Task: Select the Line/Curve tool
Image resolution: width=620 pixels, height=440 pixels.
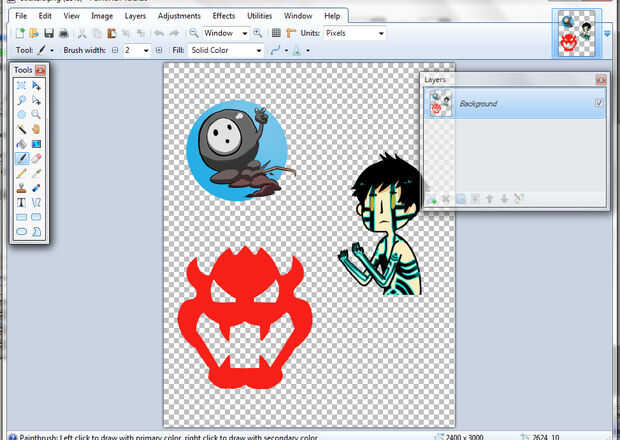Action: (36, 202)
